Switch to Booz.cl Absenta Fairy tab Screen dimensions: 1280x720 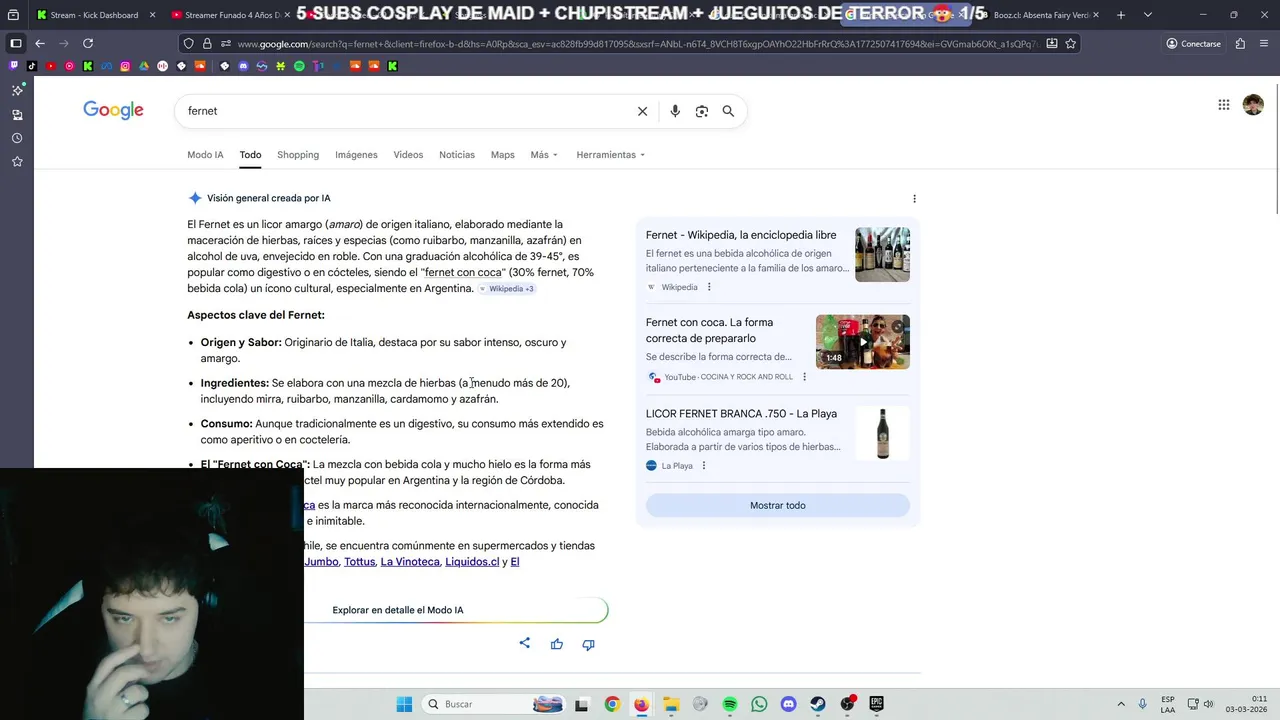tap(1041, 15)
